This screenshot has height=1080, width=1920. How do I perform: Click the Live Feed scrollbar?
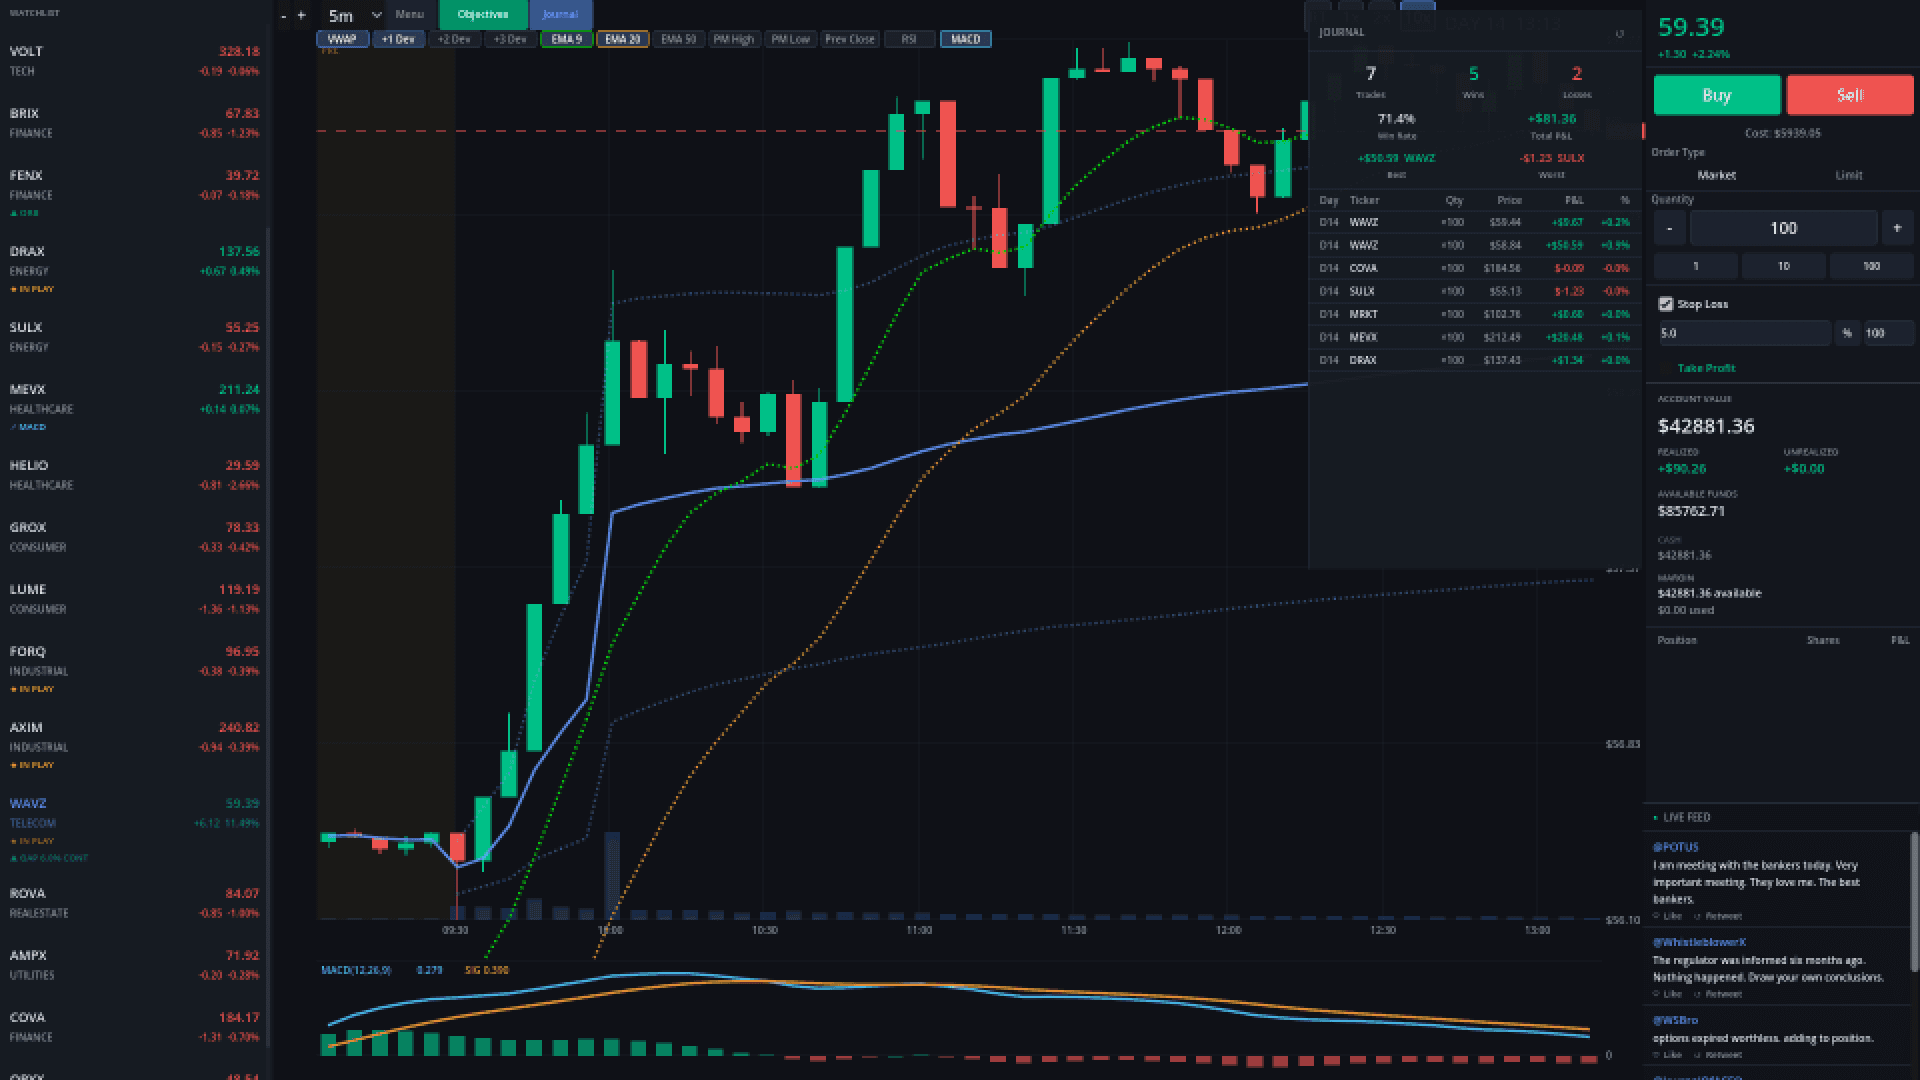coord(1915,900)
